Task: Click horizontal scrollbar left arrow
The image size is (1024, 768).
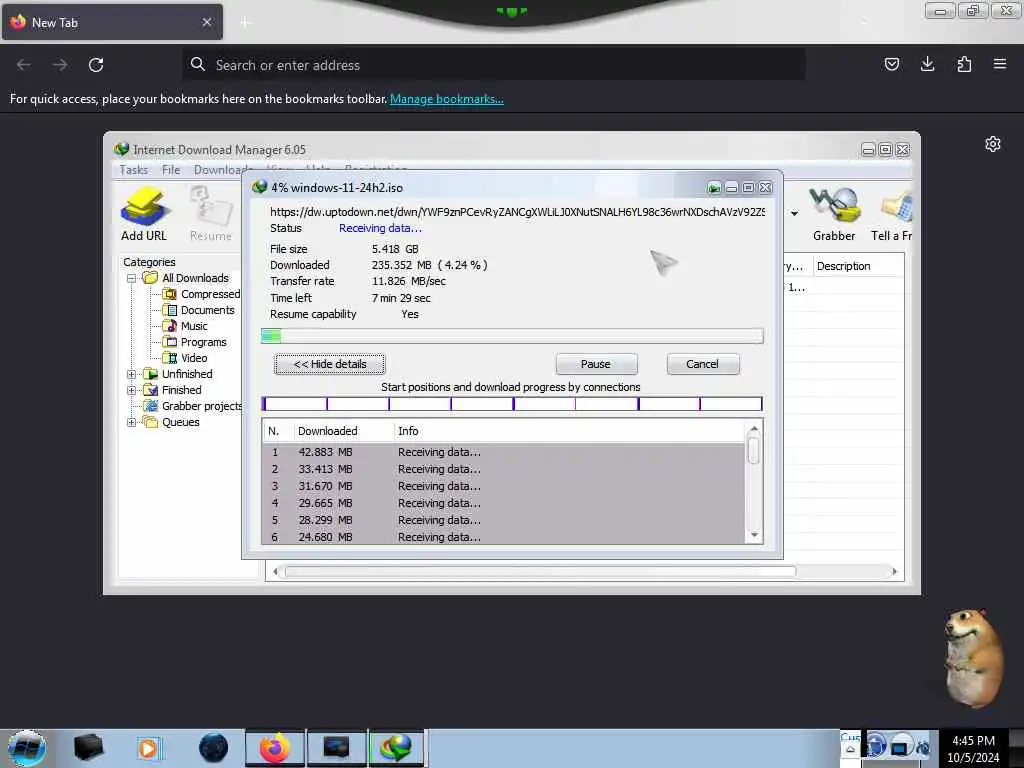Action: pos(275,571)
